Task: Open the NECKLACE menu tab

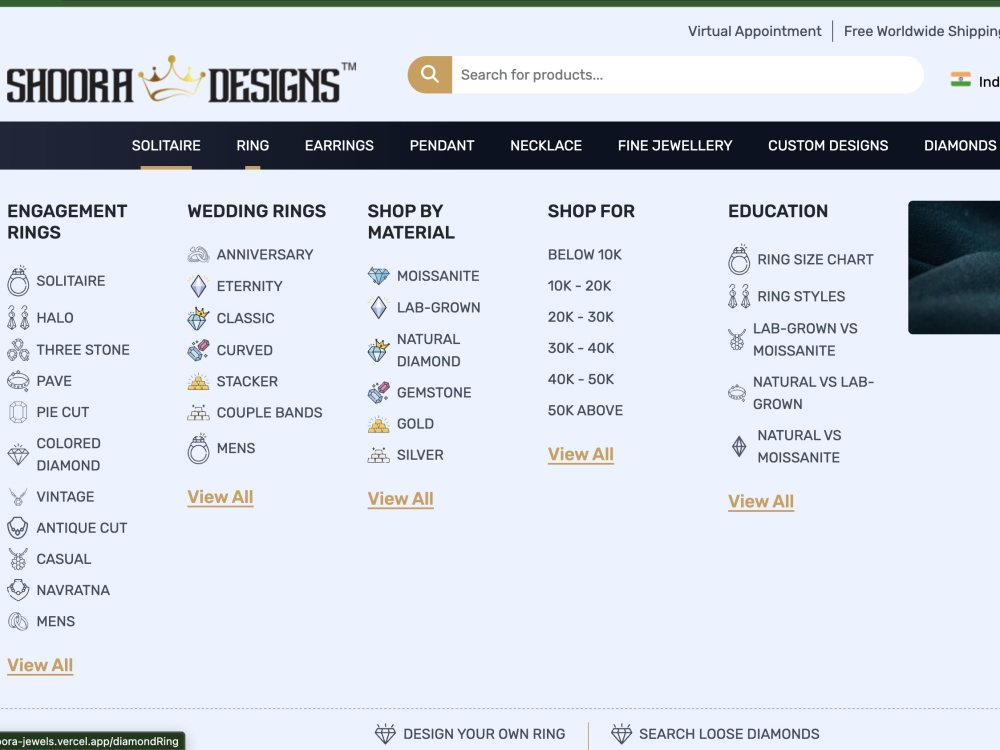Action: pos(546,145)
